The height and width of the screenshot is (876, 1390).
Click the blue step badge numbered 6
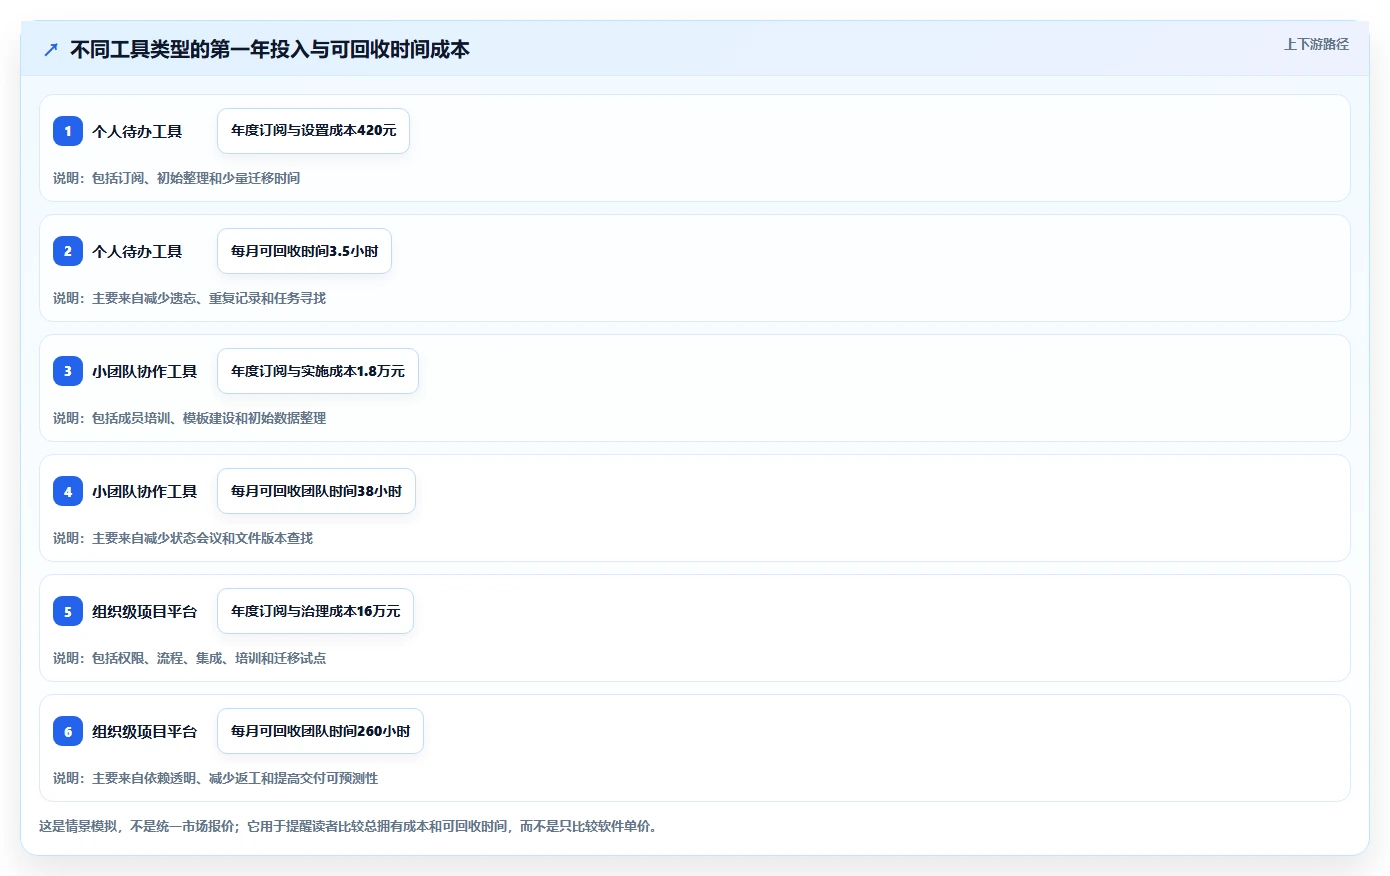pyautogui.click(x=68, y=731)
